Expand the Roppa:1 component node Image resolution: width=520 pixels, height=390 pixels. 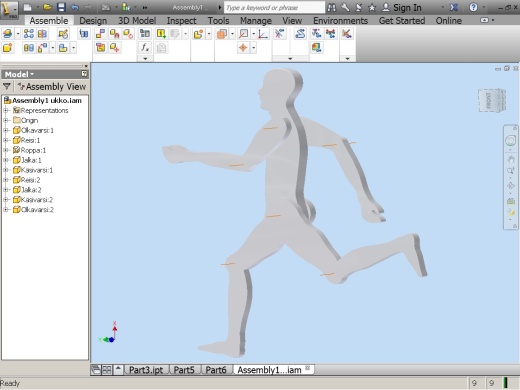coord(6,150)
